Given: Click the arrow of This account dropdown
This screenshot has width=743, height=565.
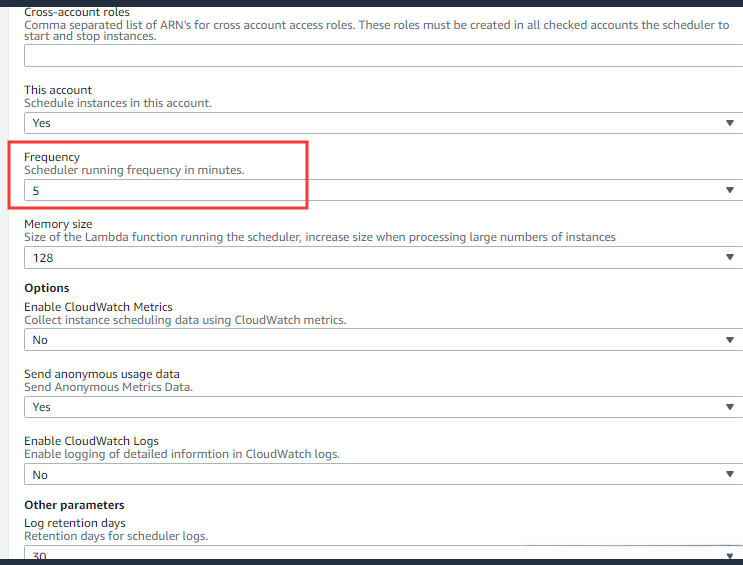Looking at the screenshot, I should 729,123.
